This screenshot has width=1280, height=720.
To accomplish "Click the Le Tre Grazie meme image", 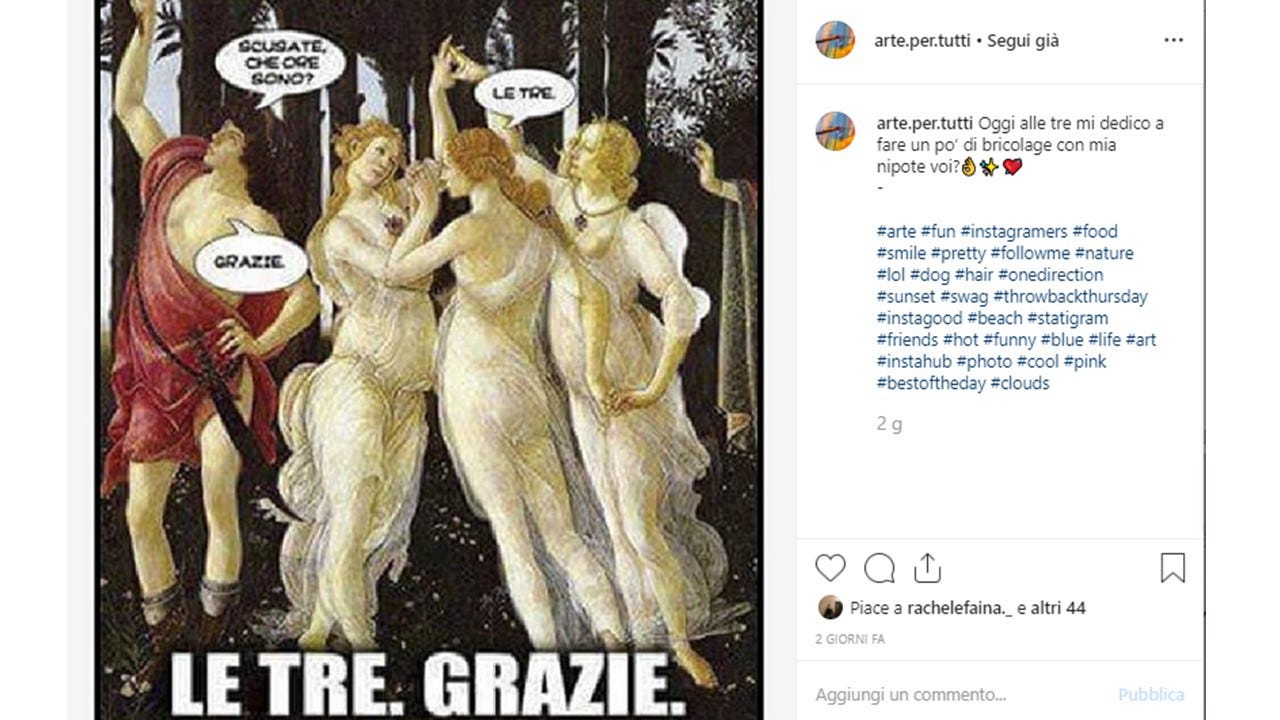I will point(429,360).
